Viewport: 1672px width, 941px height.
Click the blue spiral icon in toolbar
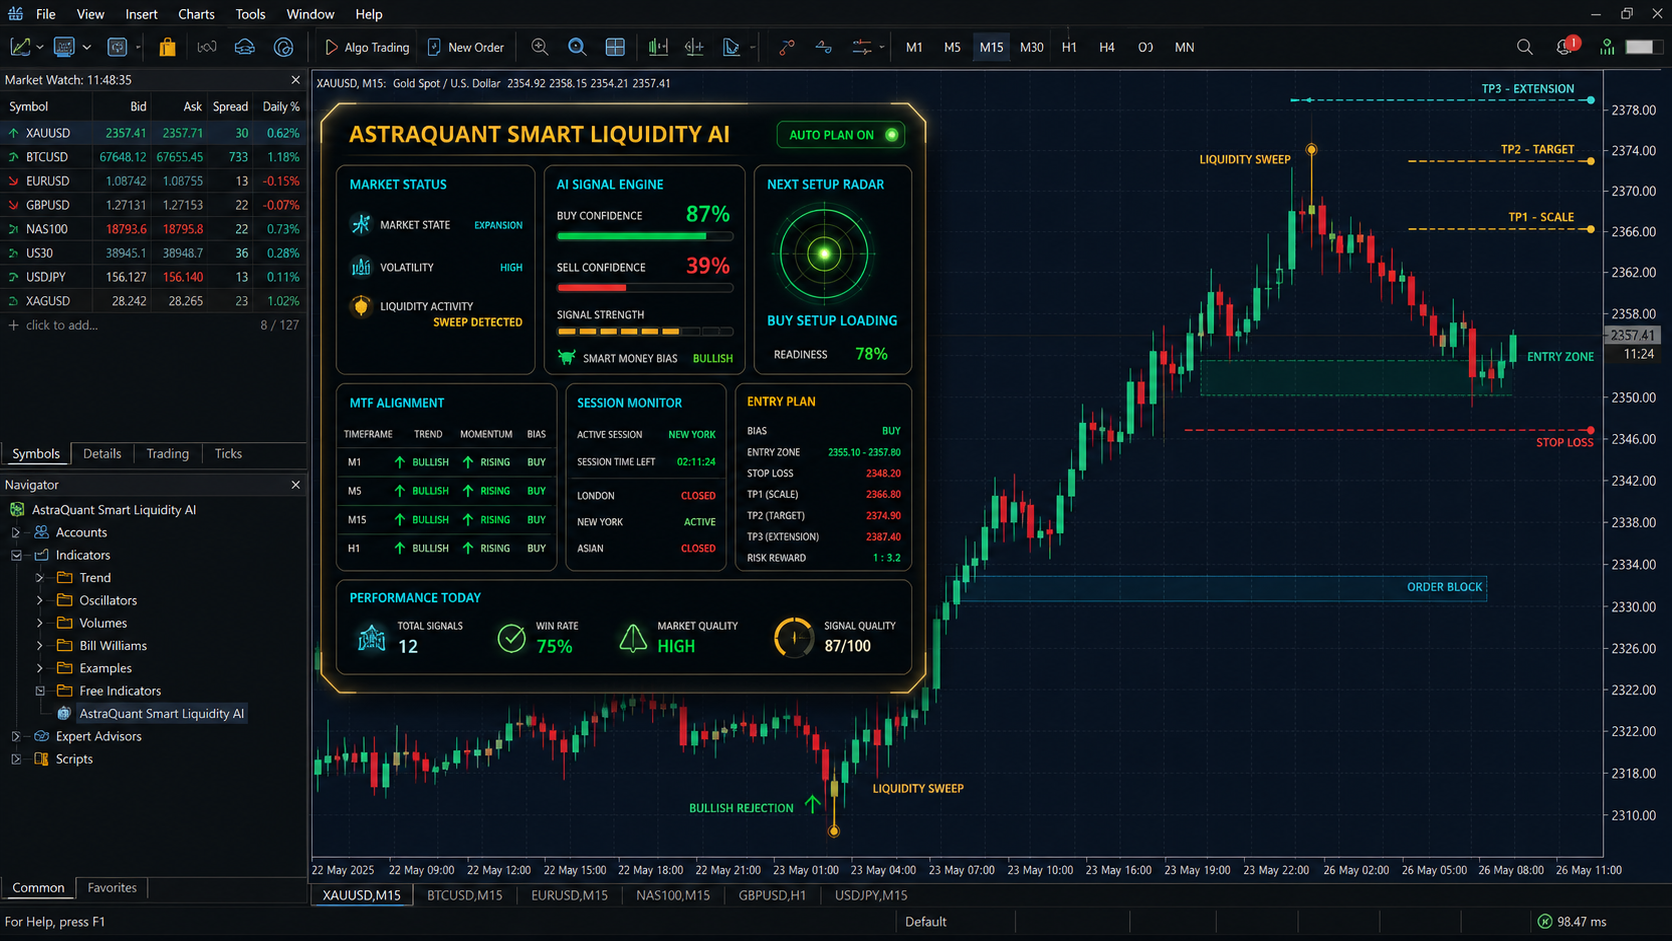click(x=284, y=47)
